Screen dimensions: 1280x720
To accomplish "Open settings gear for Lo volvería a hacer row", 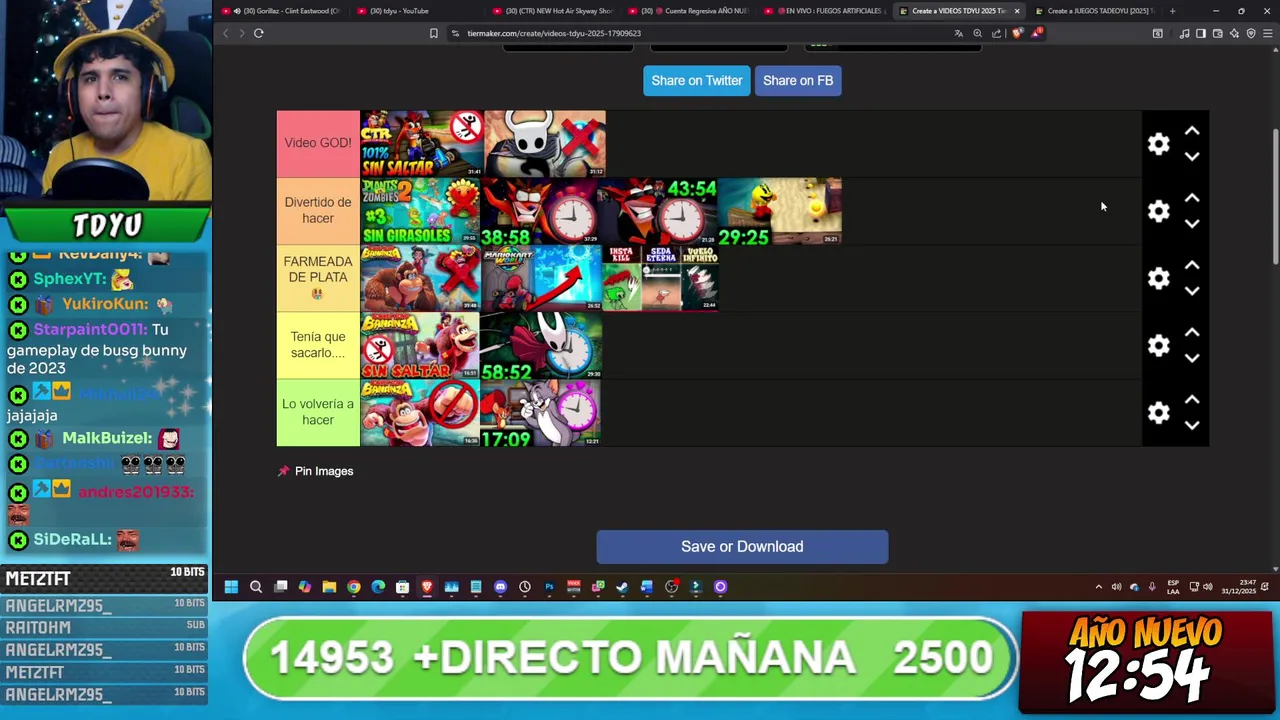I will point(1158,412).
